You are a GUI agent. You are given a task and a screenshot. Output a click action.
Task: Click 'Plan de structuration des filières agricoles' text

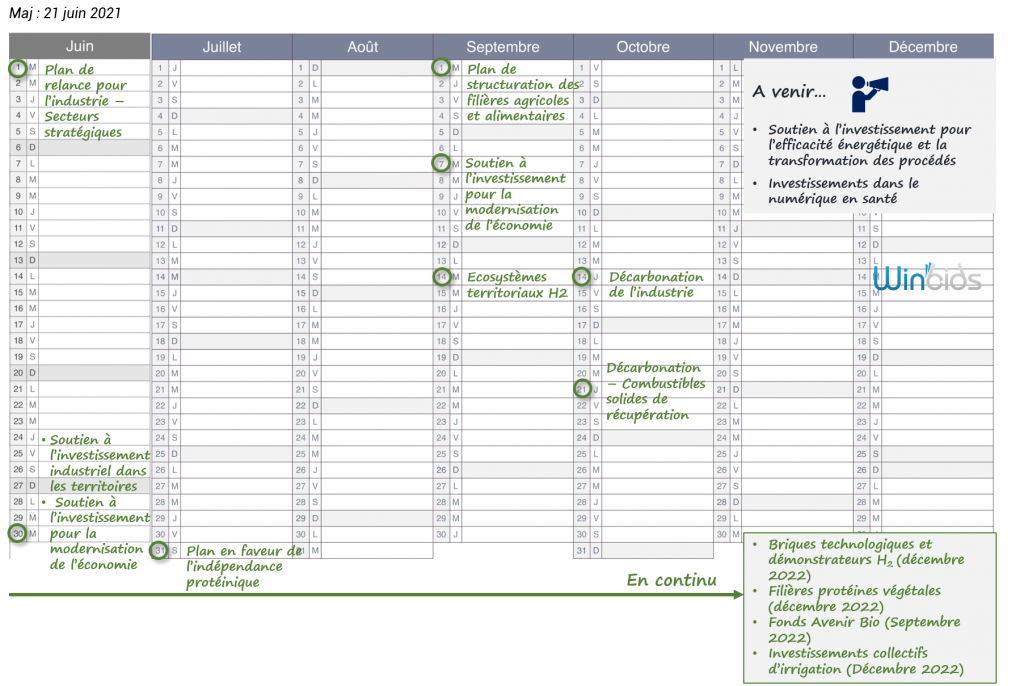(522, 93)
